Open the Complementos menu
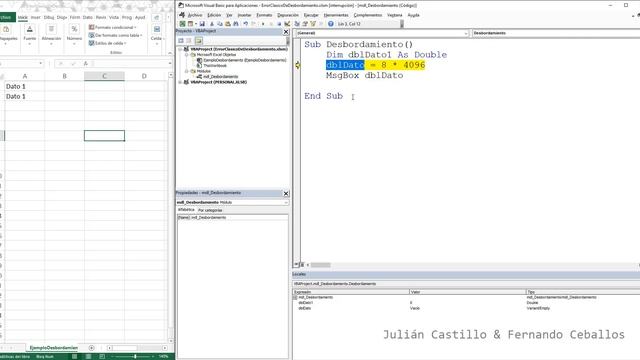 pos(367,15)
